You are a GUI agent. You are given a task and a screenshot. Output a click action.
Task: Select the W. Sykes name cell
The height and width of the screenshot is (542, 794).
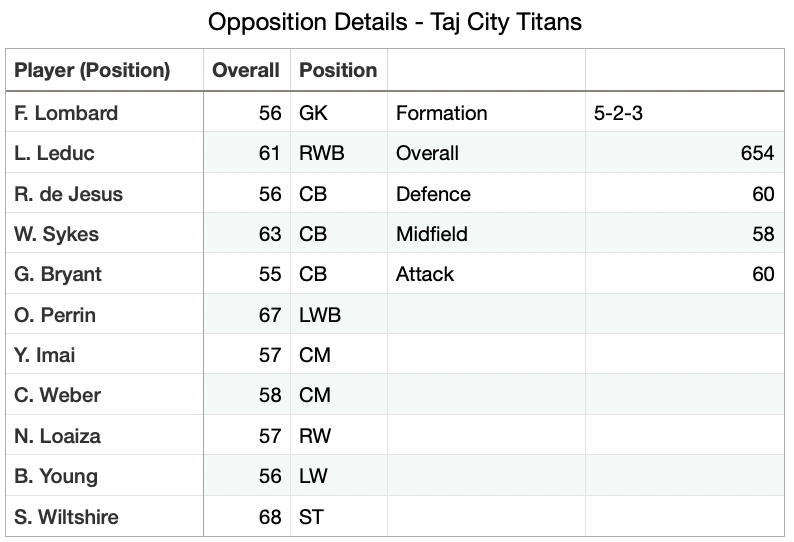[104, 234]
